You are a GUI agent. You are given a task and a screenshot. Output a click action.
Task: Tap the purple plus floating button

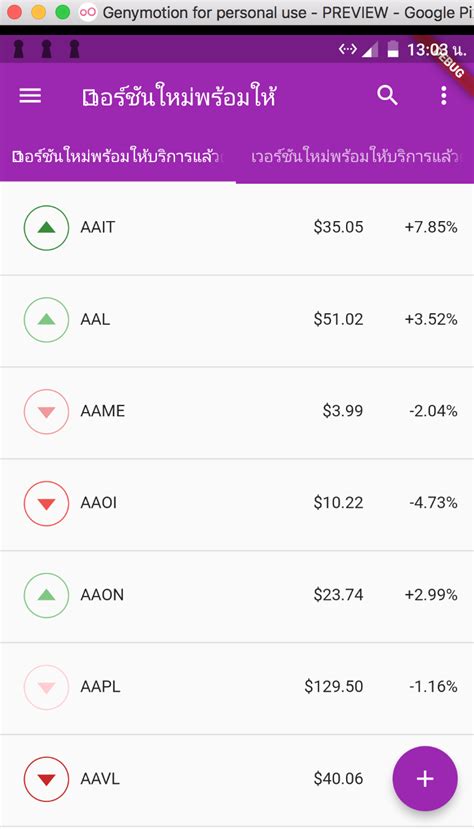tap(425, 778)
